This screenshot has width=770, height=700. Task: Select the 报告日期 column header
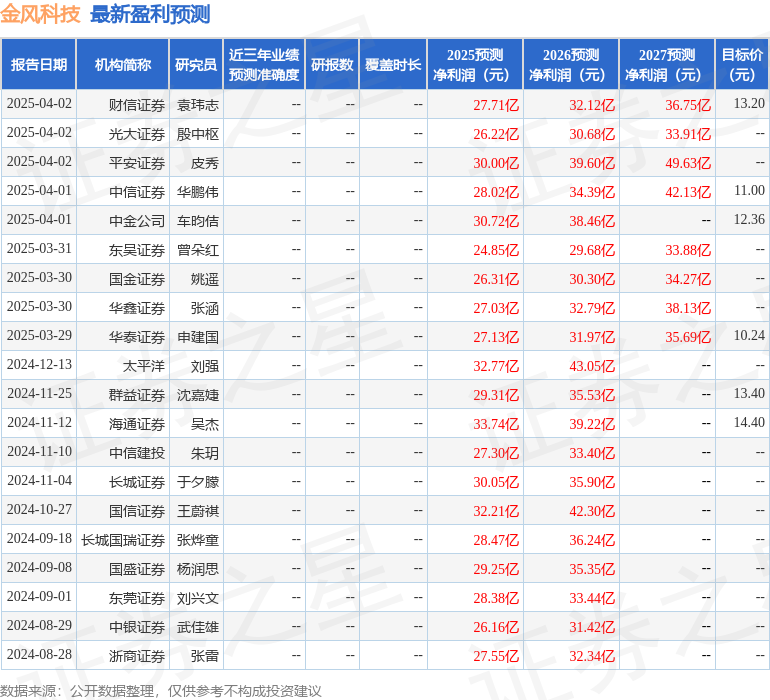pyautogui.click(x=39, y=65)
